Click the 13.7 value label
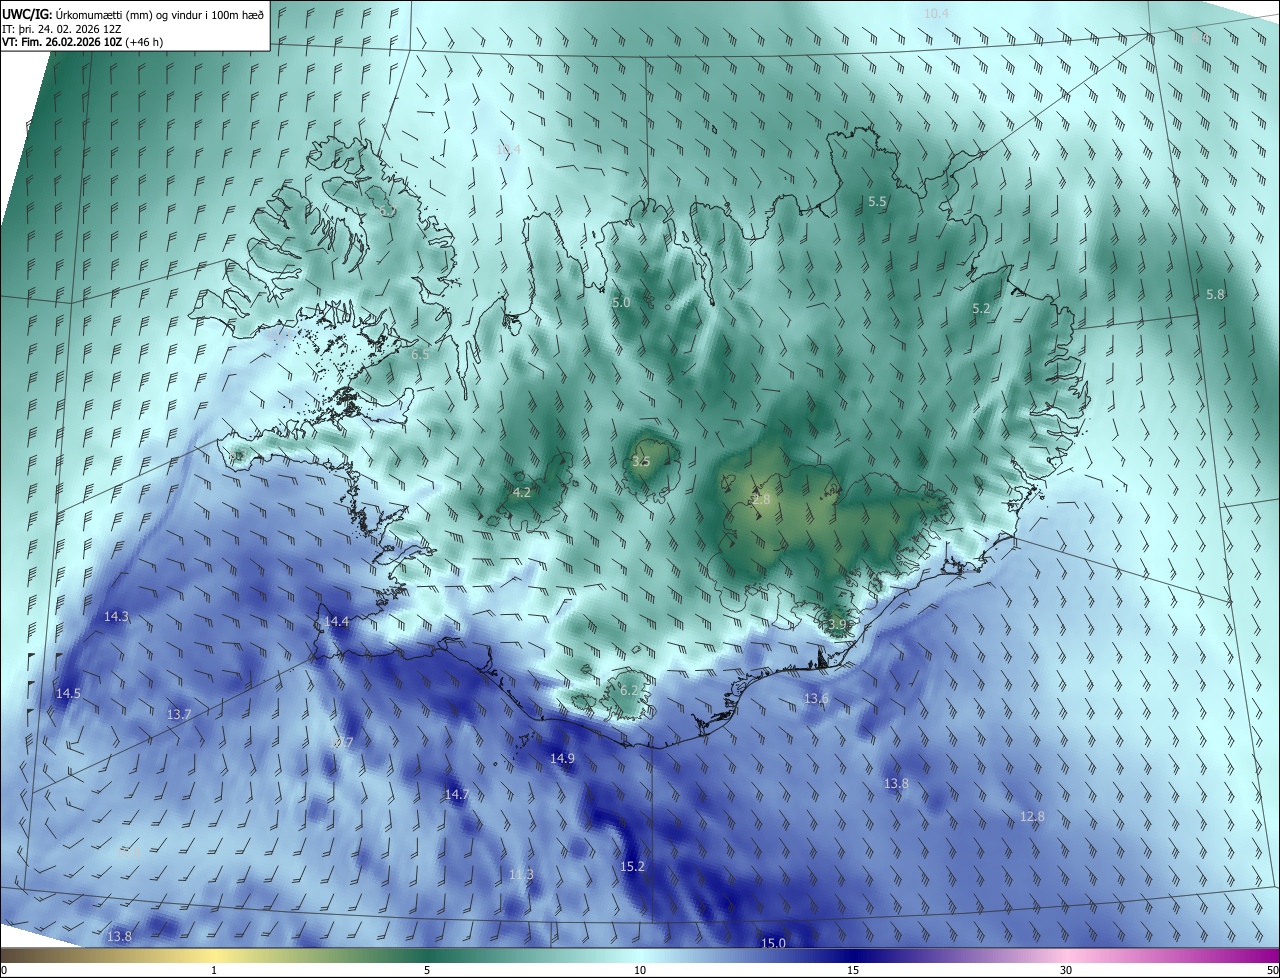 click(x=178, y=714)
